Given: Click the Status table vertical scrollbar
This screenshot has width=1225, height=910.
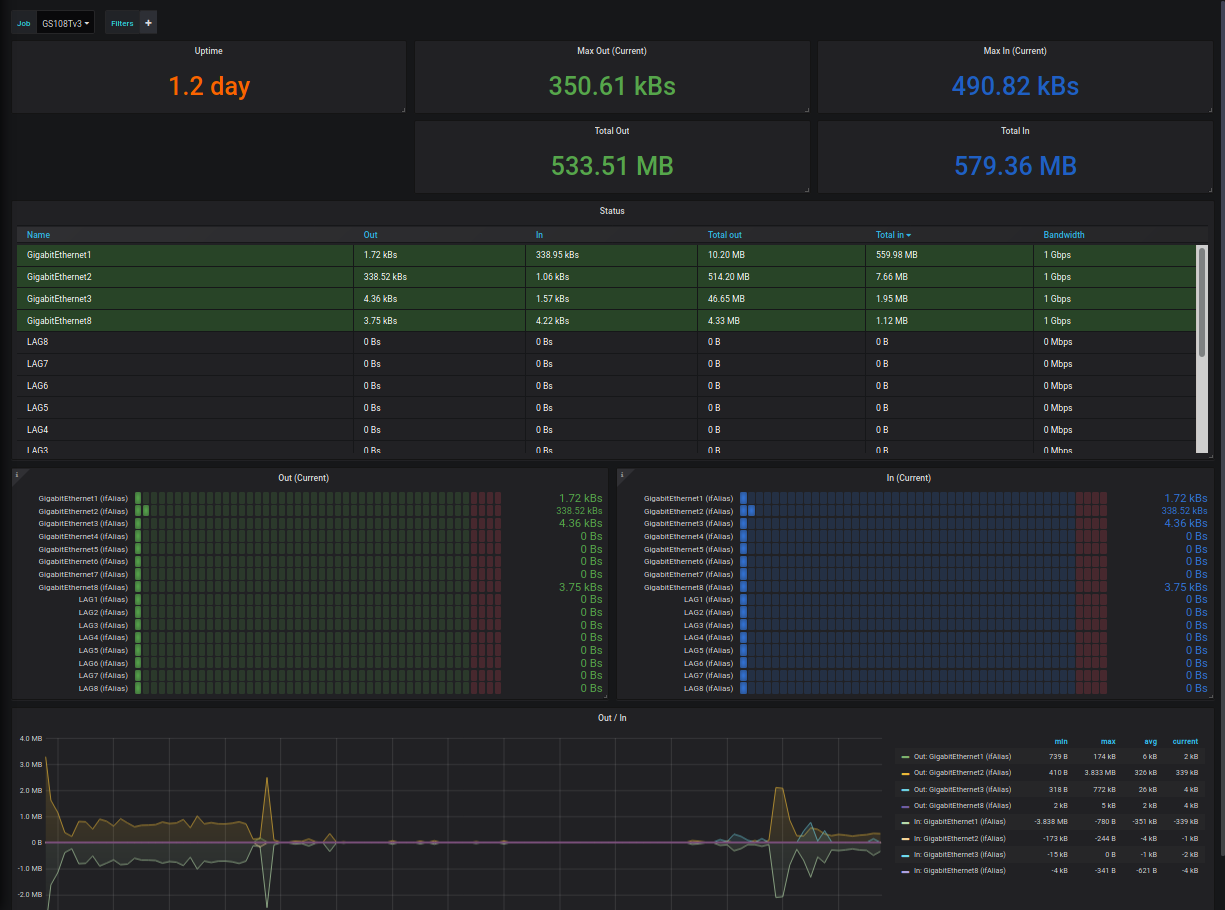Looking at the screenshot, I should [x=1202, y=300].
